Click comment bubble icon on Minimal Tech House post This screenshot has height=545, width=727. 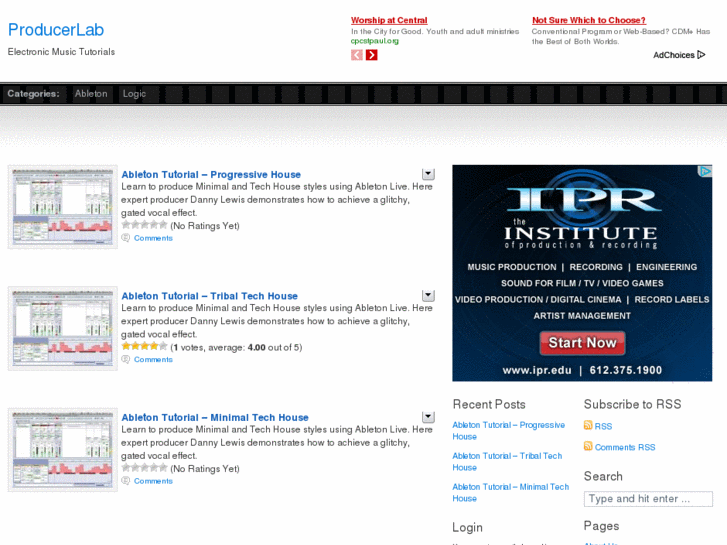[125, 481]
